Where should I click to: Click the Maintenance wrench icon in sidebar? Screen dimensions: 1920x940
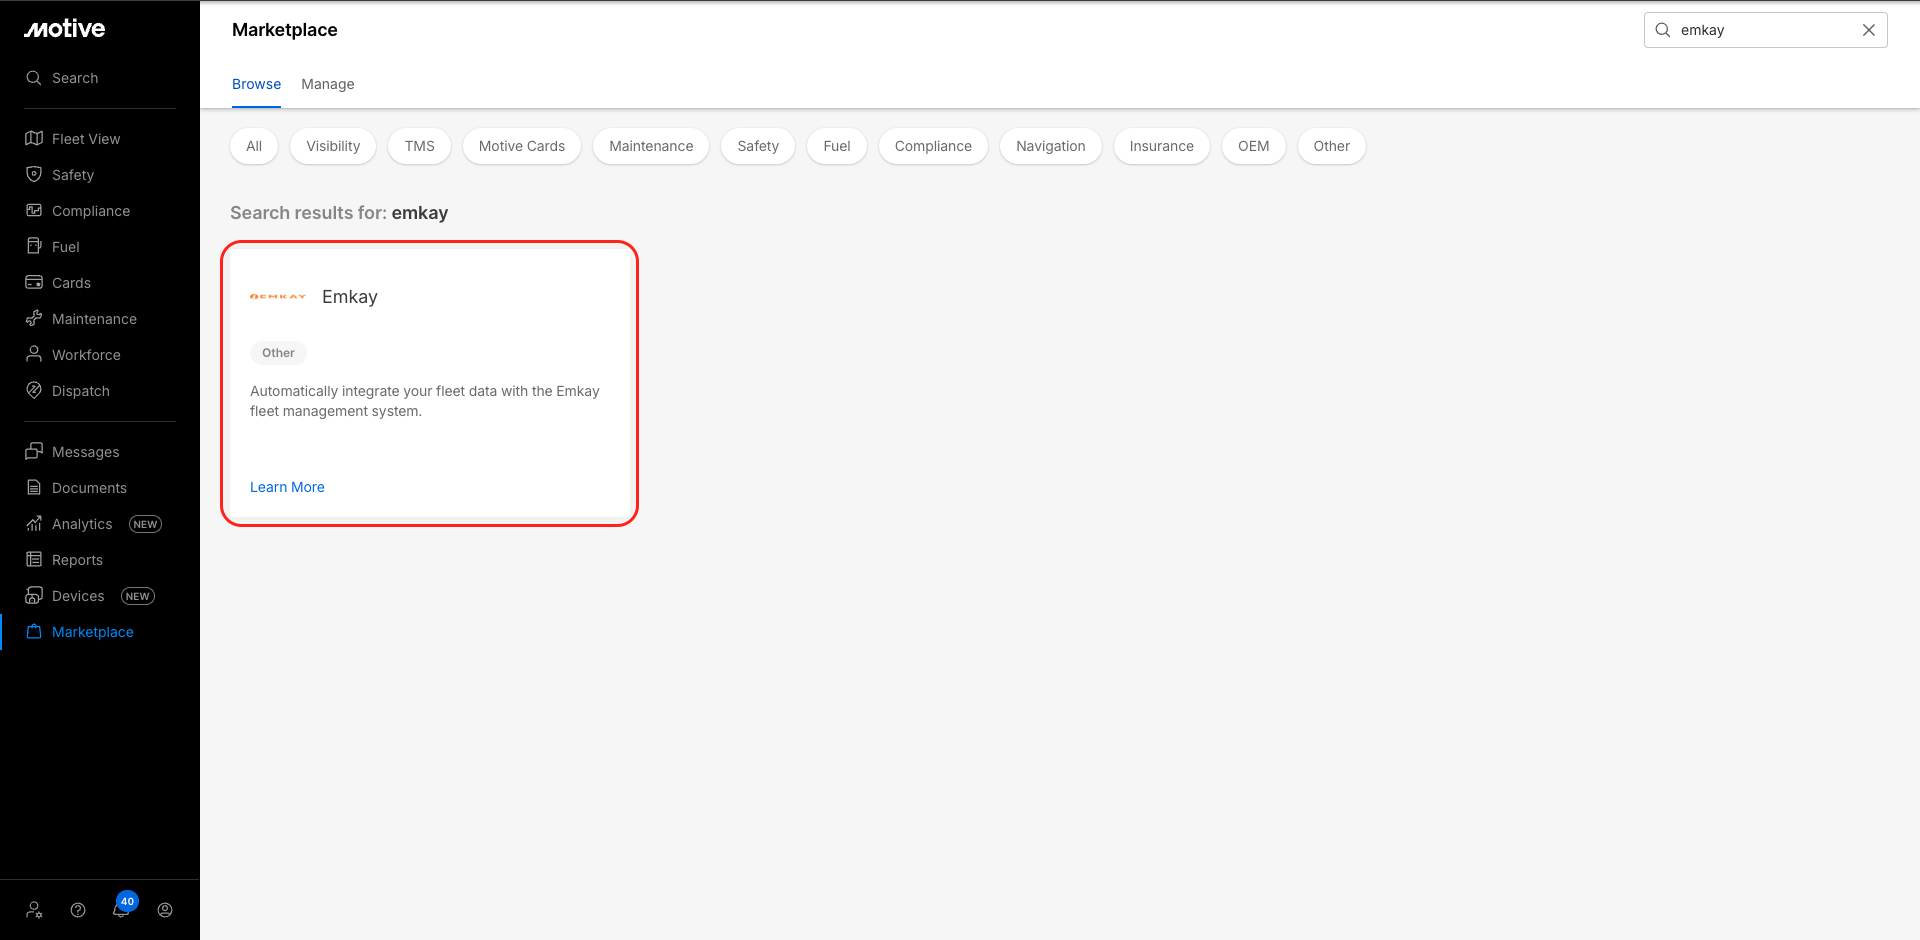(x=34, y=319)
